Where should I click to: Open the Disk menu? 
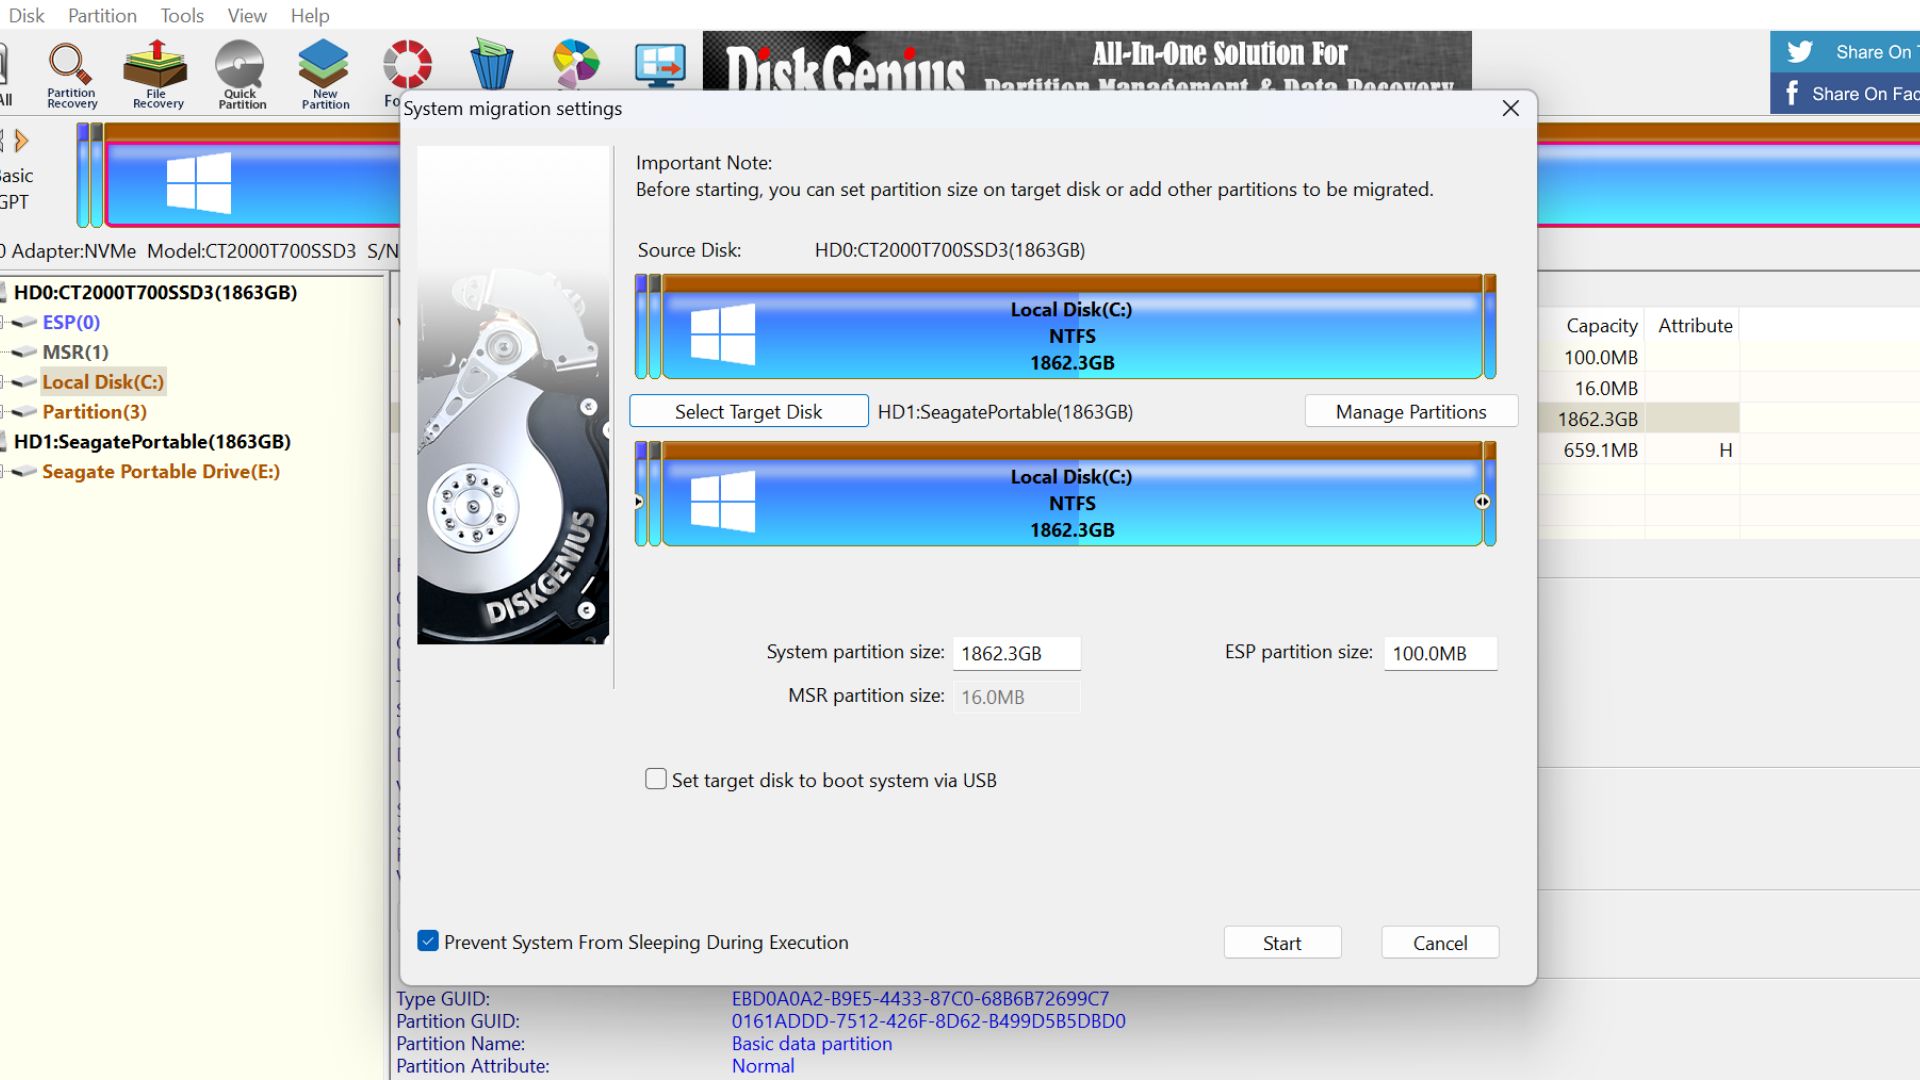(27, 15)
